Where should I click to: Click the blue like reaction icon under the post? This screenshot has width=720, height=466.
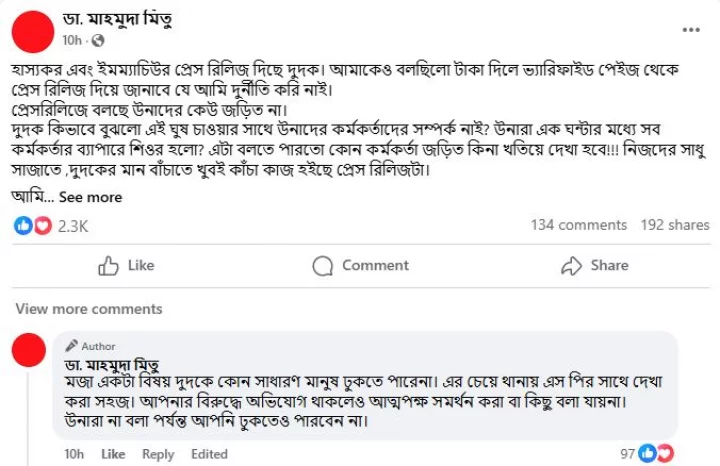pyautogui.click(x=23, y=225)
